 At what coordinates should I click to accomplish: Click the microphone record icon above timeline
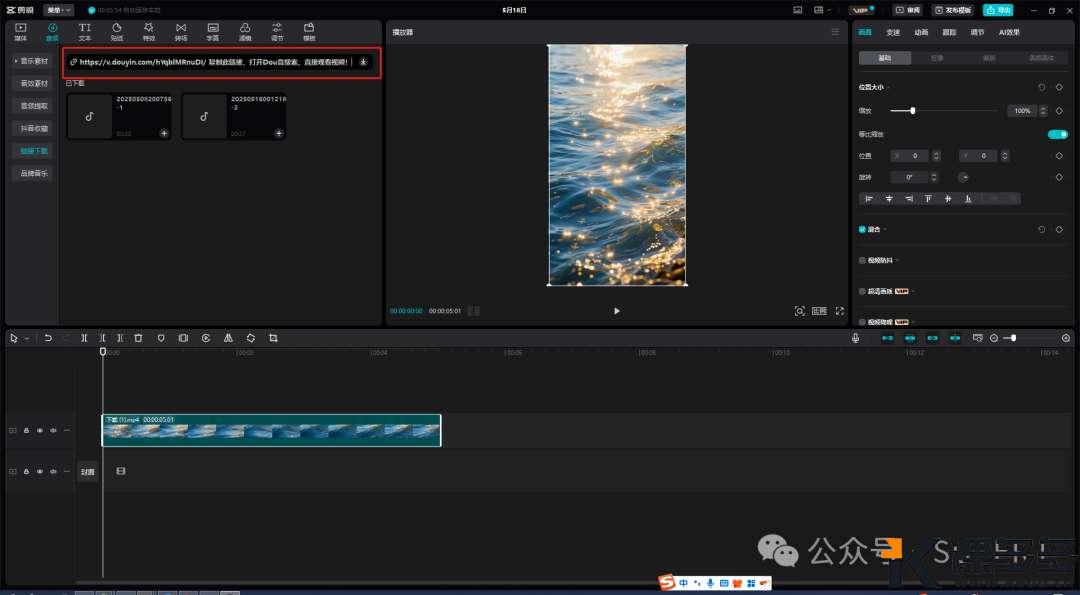(856, 338)
